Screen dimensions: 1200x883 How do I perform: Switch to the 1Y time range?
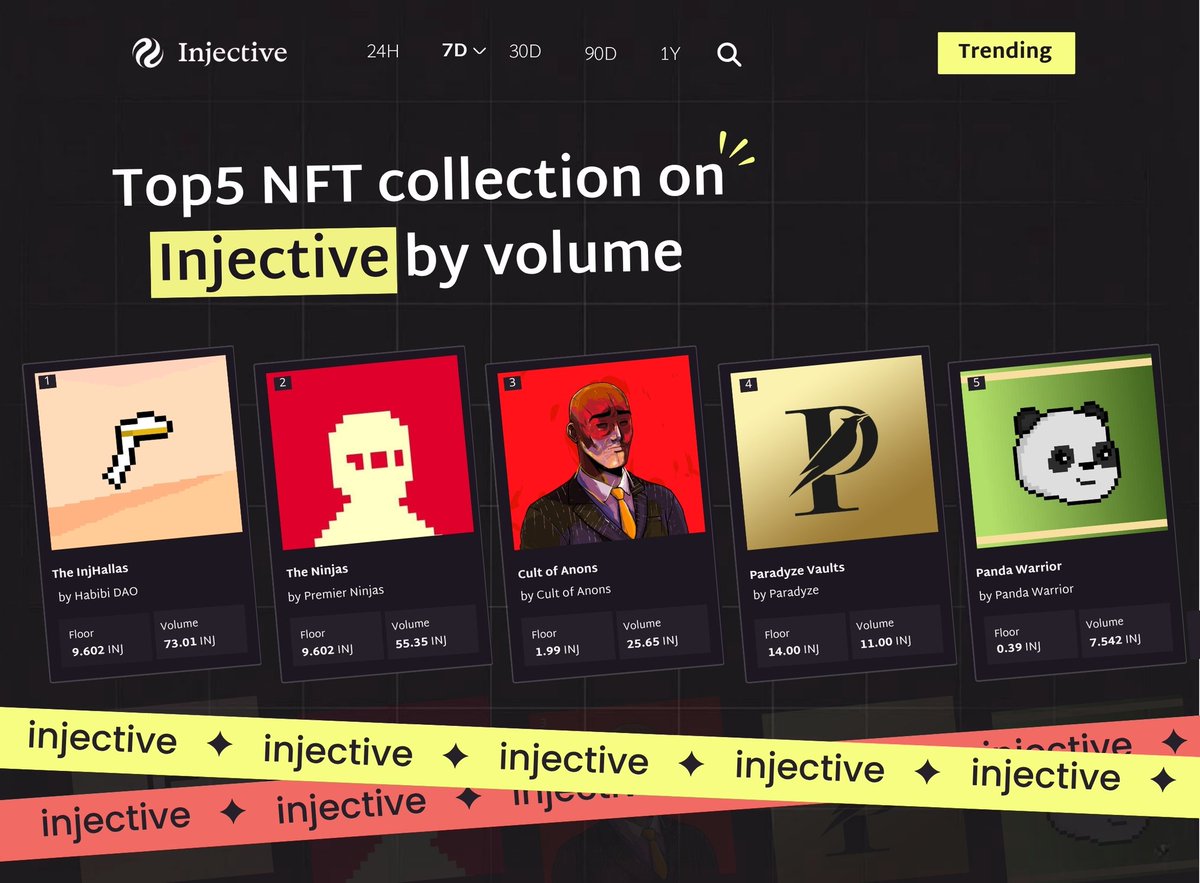point(670,54)
